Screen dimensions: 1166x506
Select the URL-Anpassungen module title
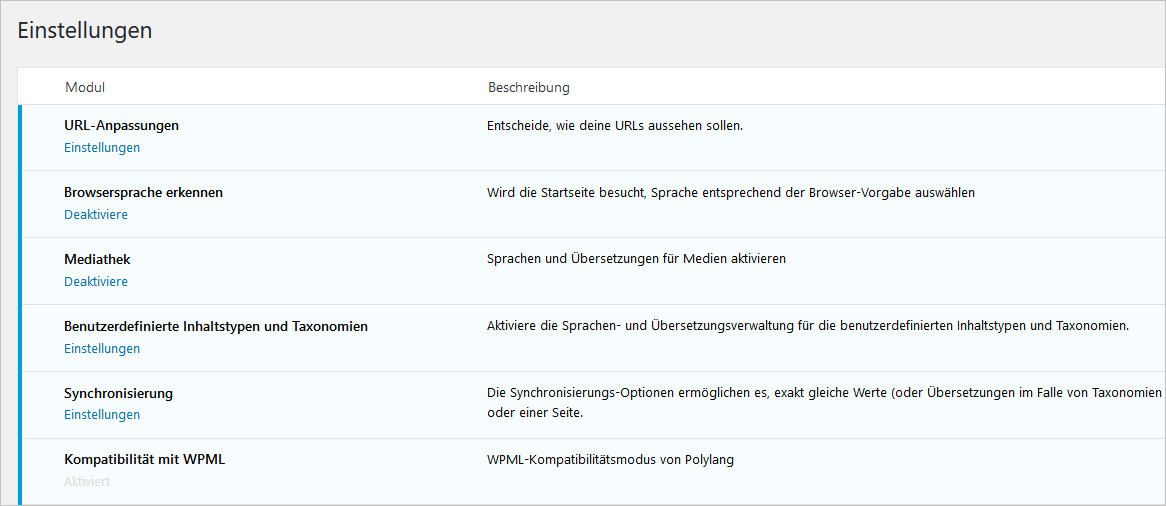122,126
